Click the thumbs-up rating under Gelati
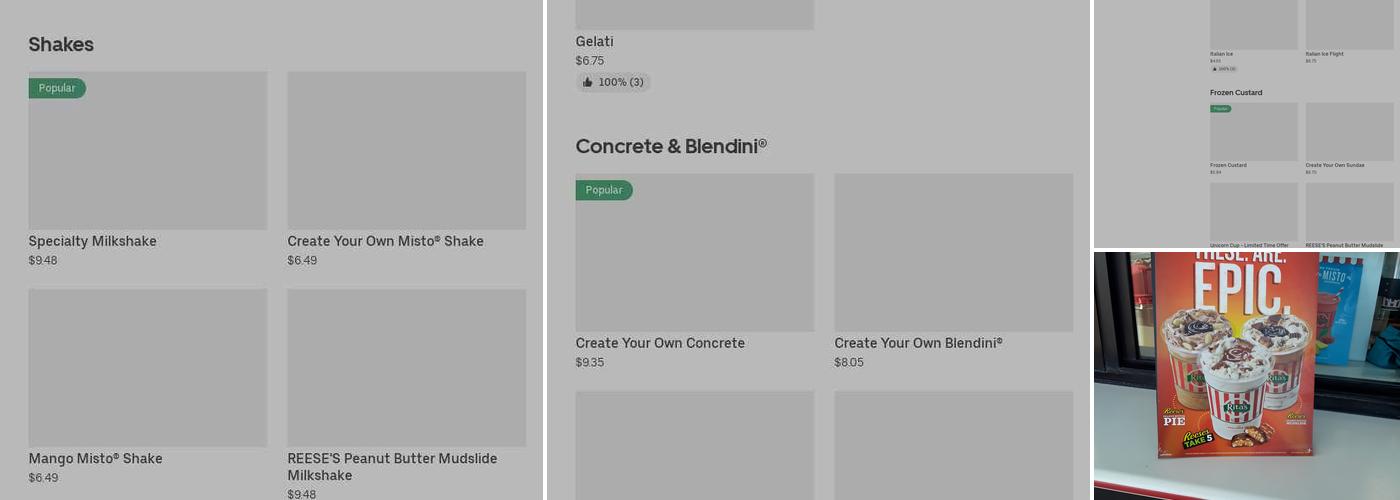Image resolution: width=1400 pixels, height=500 pixels. (x=613, y=82)
